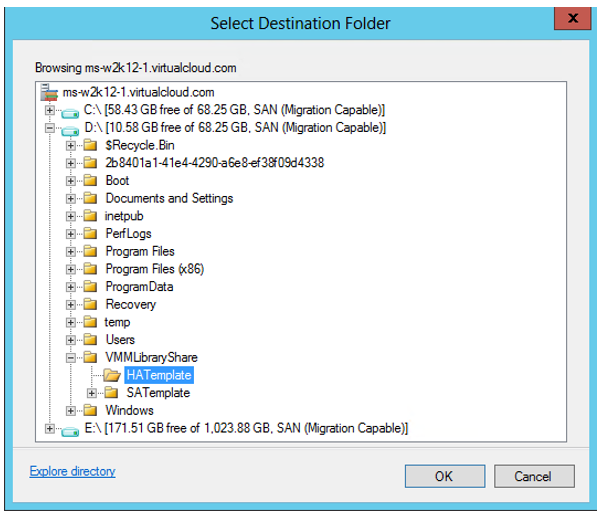The width and height of the screenshot is (604, 515).
Task: Expand the Documents and Settings node
Action: [x=70, y=199]
